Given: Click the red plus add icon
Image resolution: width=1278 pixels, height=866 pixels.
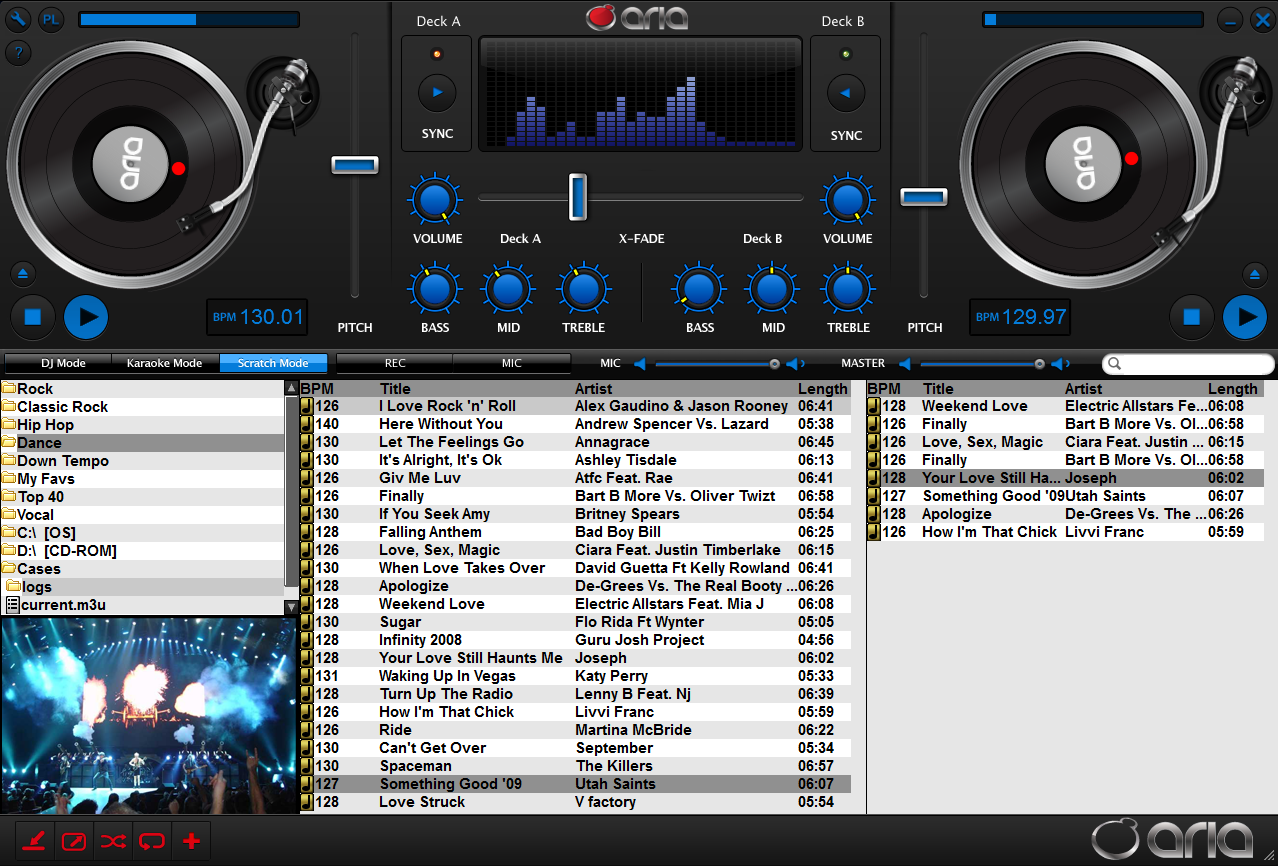Looking at the screenshot, I should click(191, 841).
